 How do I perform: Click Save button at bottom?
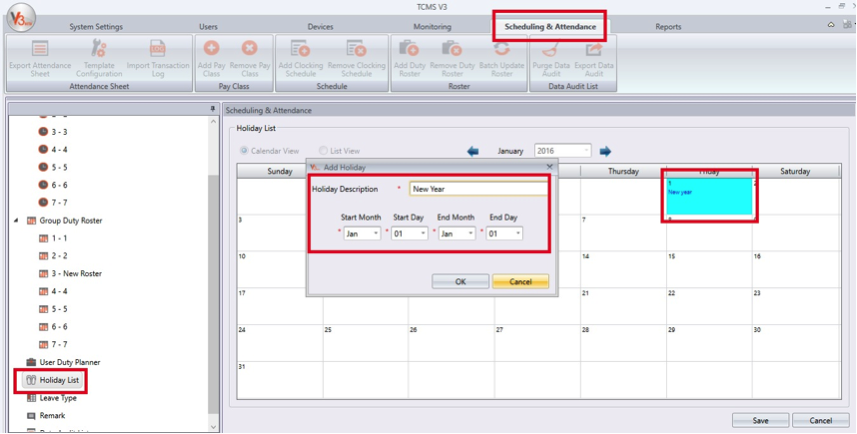pyautogui.click(x=760, y=420)
